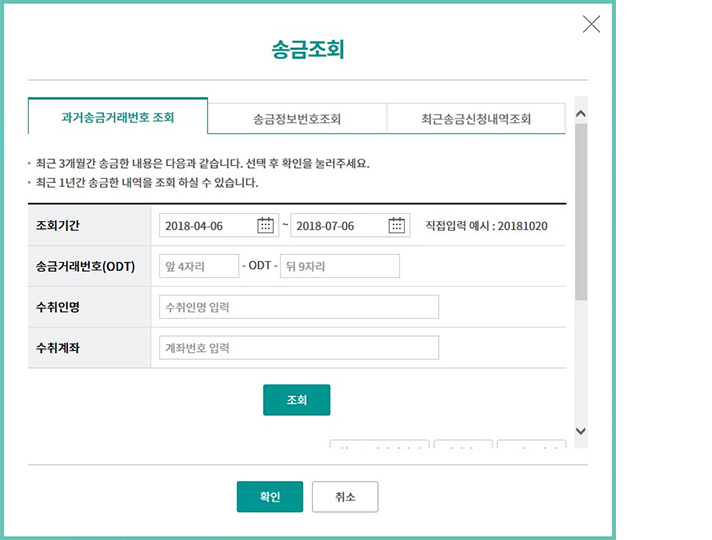Click the 계좌번호 입력 text field
Viewport: 712px width, 540px height.
[x=298, y=348]
